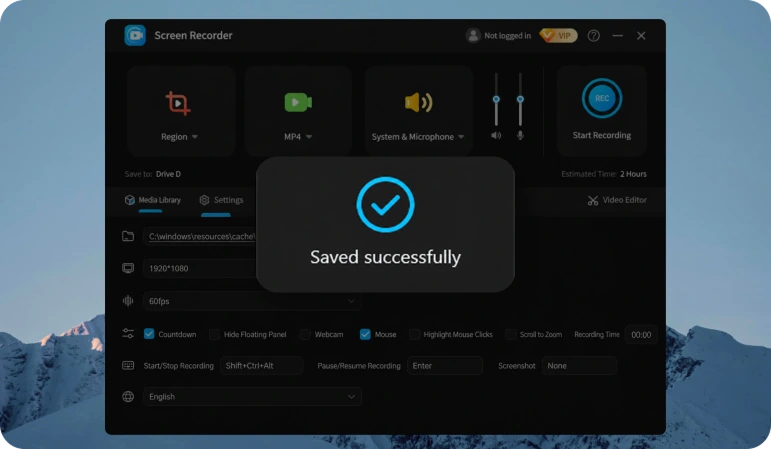Uncheck the Countdown checkbox
The width and height of the screenshot is (771, 449).
[149, 334]
